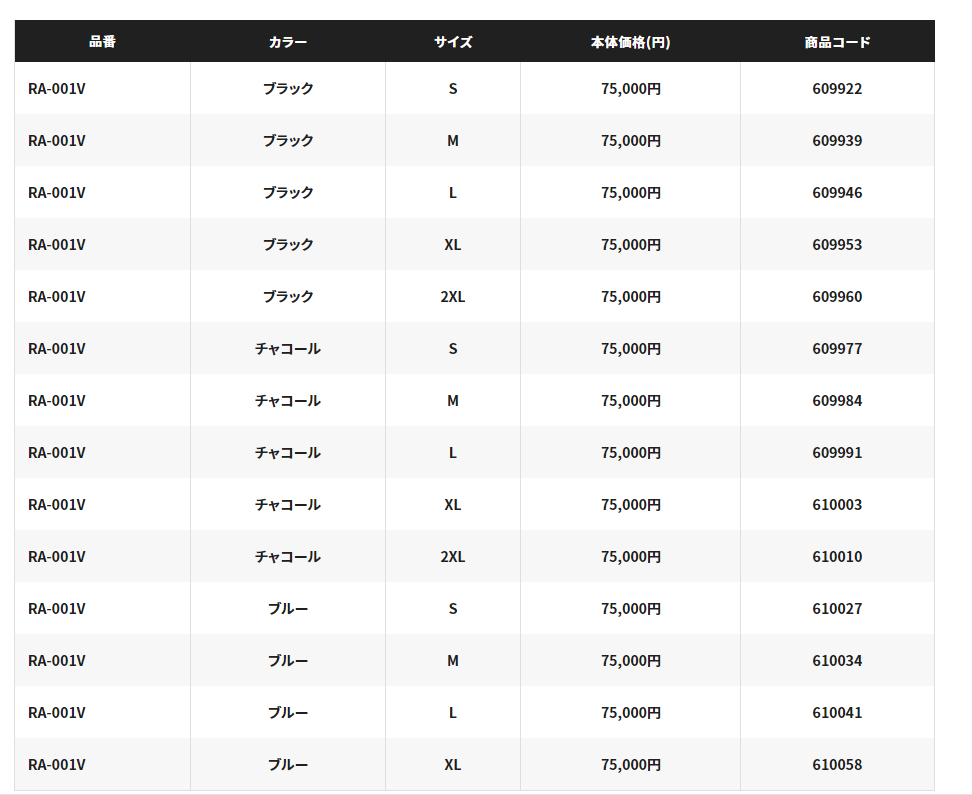Select product code 609960

[x=837, y=297]
